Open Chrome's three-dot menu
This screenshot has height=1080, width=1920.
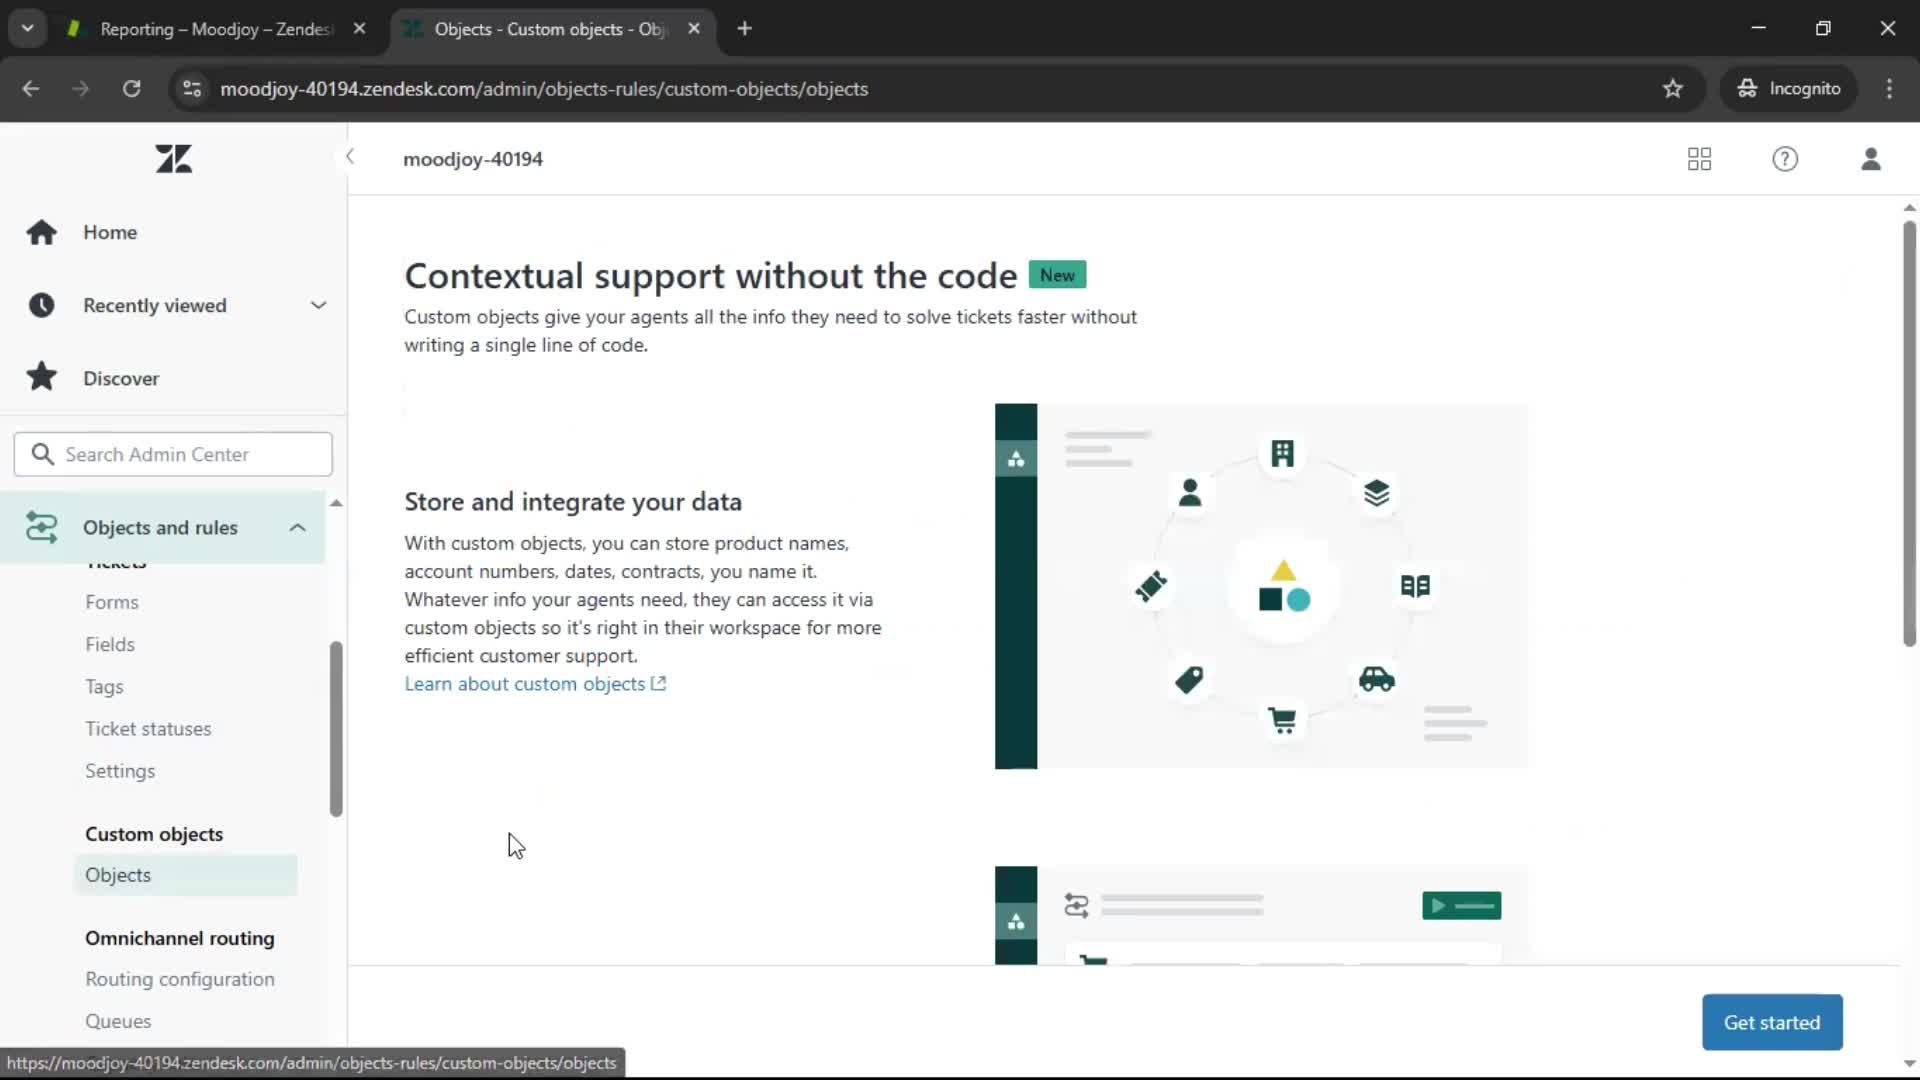tap(1889, 89)
